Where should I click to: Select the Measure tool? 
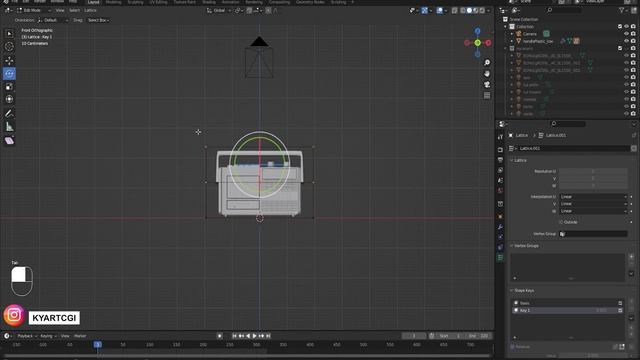(x=9, y=127)
